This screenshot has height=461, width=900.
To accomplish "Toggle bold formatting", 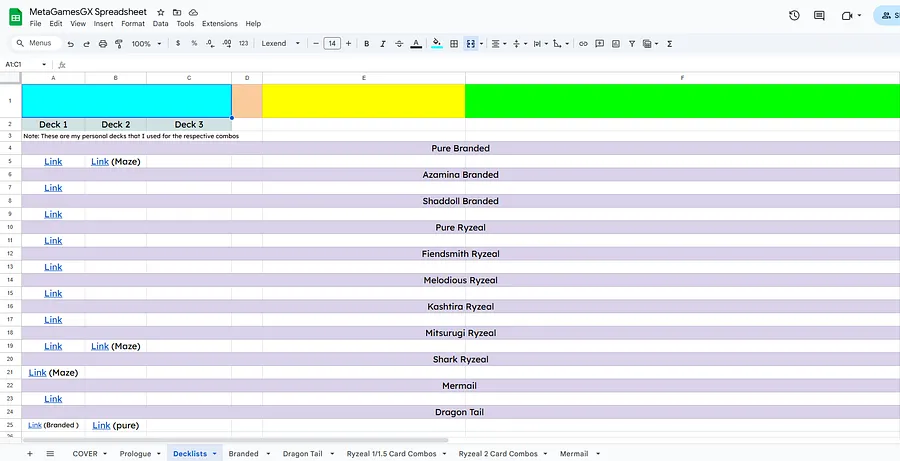I will click(366, 44).
